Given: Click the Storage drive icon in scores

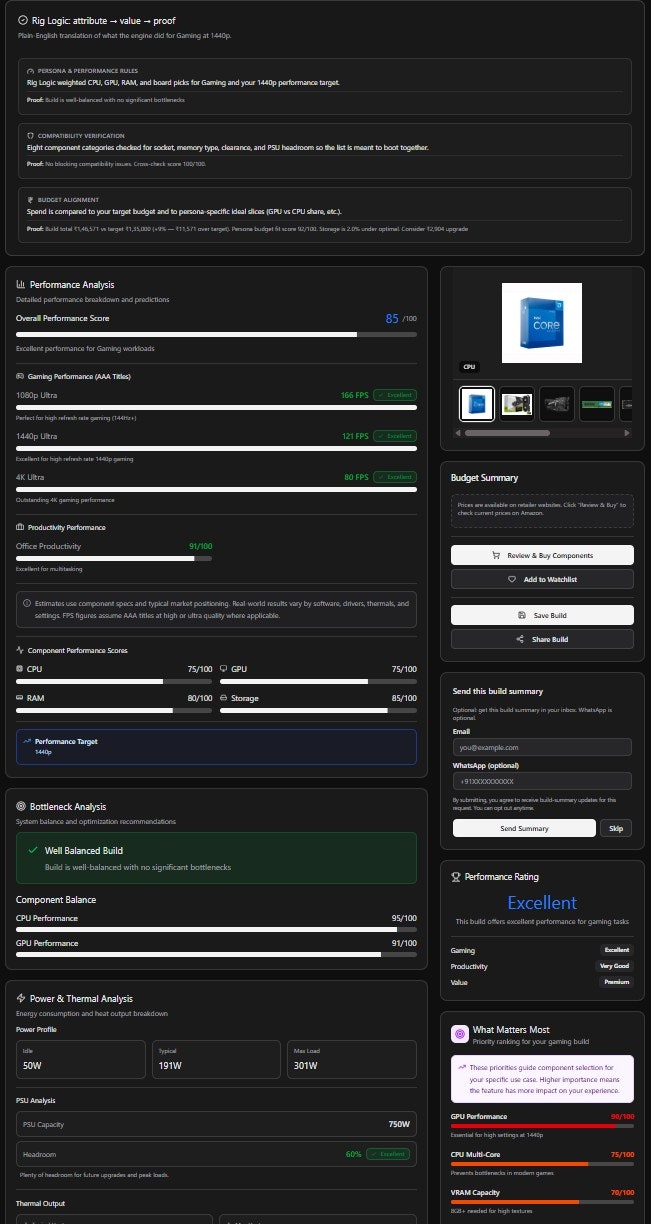Looking at the screenshot, I should point(223,698).
